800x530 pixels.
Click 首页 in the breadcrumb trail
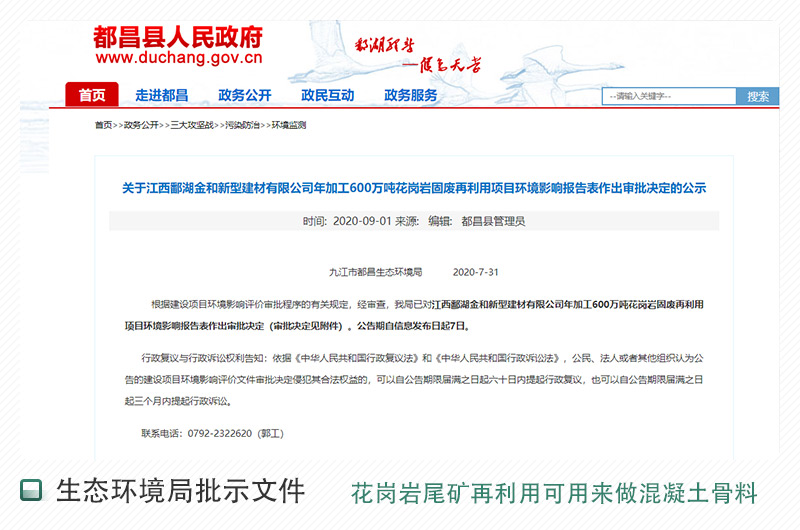pyautogui.click(x=103, y=125)
